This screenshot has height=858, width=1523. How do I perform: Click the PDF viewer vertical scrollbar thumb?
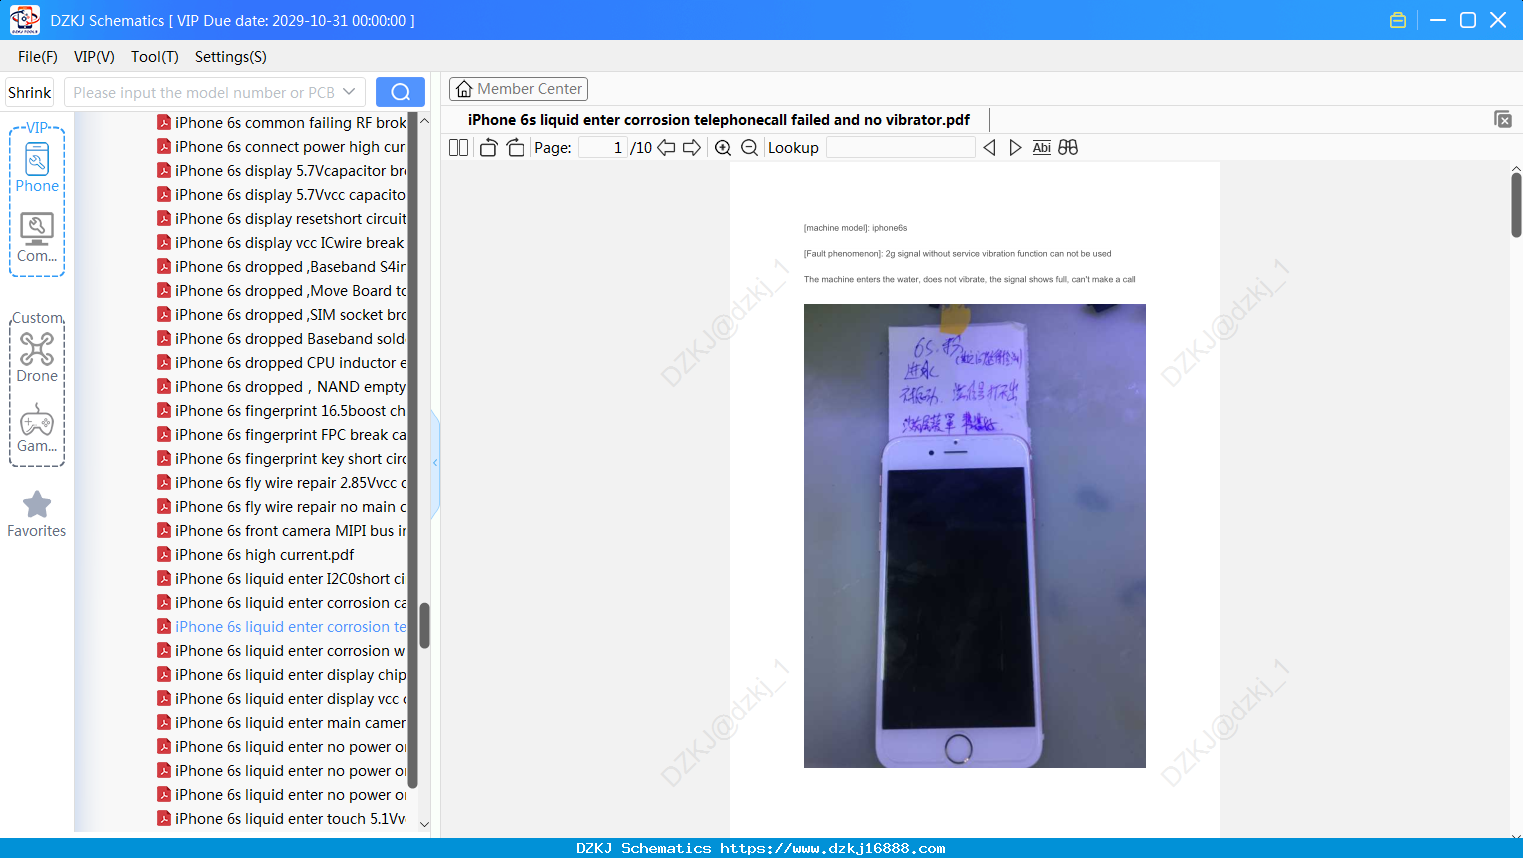click(1516, 204)
